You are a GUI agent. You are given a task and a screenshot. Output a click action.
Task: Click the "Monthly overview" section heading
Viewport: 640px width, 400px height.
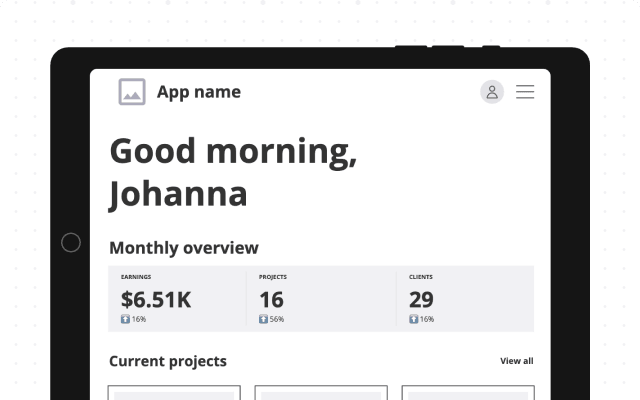pos(183,248)
